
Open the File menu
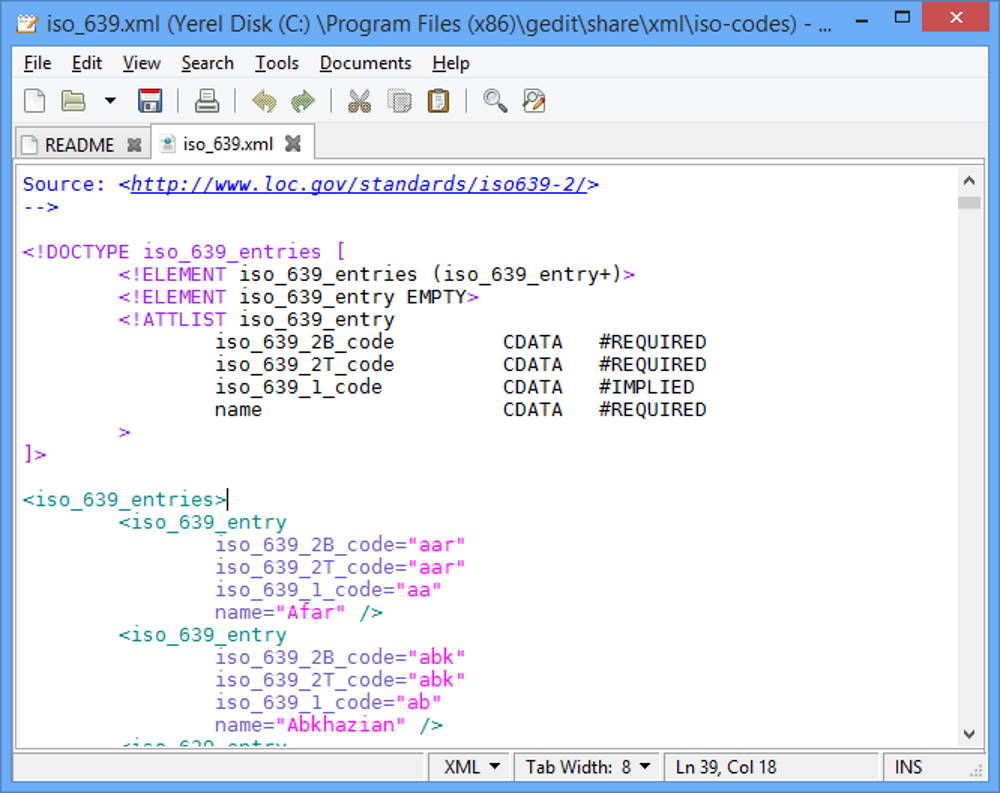37,63
